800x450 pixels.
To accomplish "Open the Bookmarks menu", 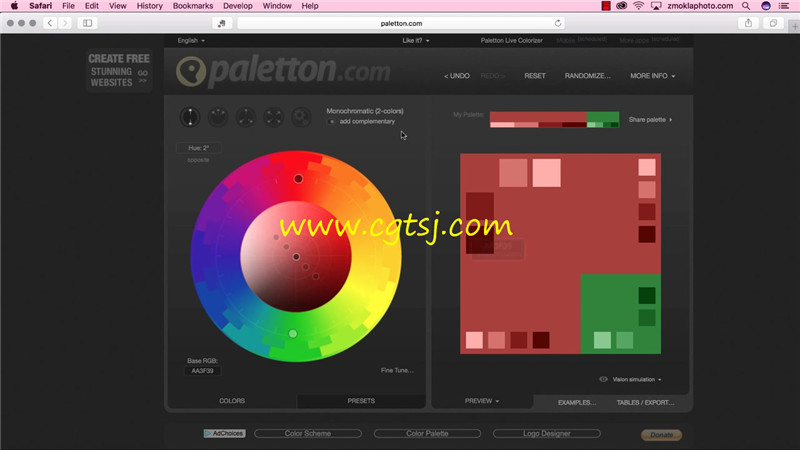I will [x=193, y=6].
